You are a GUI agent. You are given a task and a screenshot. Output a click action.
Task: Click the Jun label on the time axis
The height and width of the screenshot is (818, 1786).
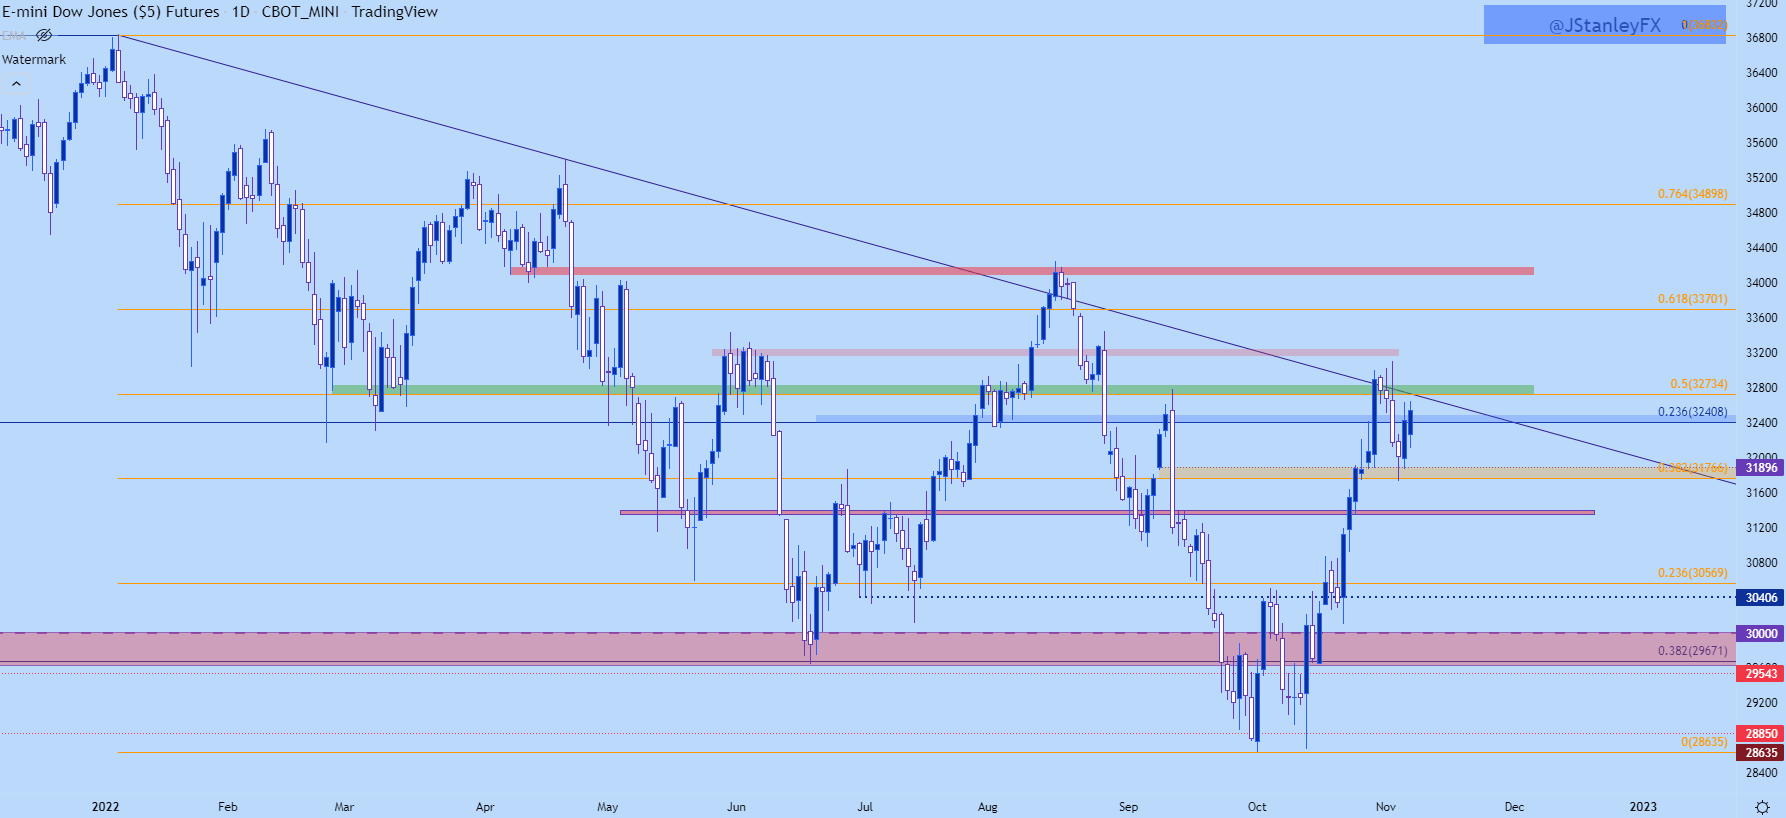click(736, 807)
